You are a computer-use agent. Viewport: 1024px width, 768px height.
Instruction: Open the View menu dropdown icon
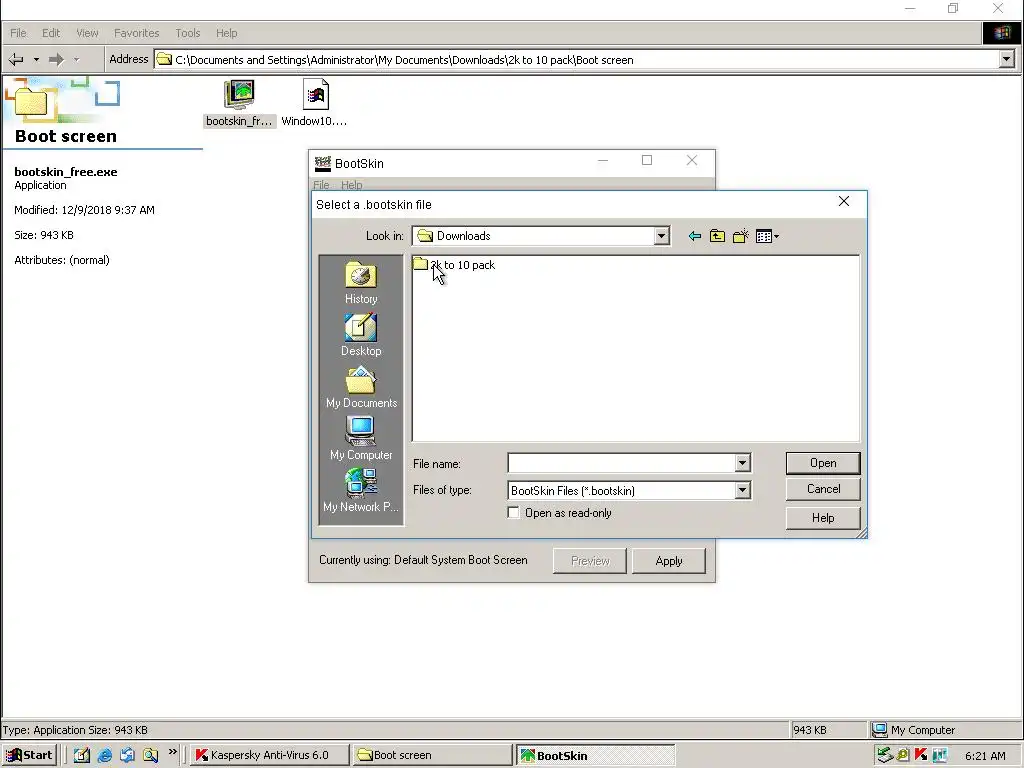click(x=767, y=236)
